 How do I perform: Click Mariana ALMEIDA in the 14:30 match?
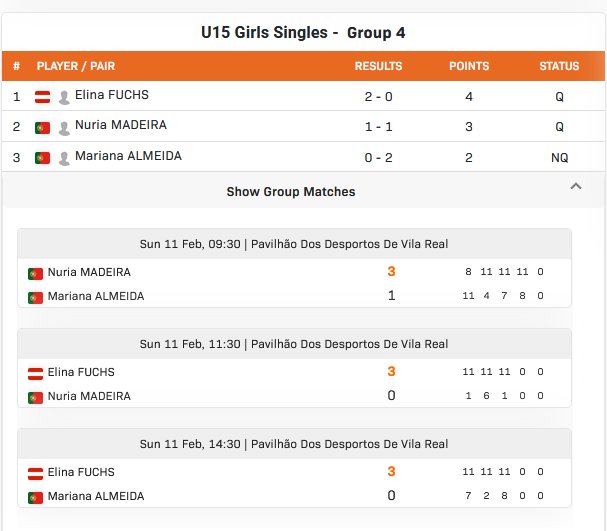pyautogui.click(x=96, y=496)
